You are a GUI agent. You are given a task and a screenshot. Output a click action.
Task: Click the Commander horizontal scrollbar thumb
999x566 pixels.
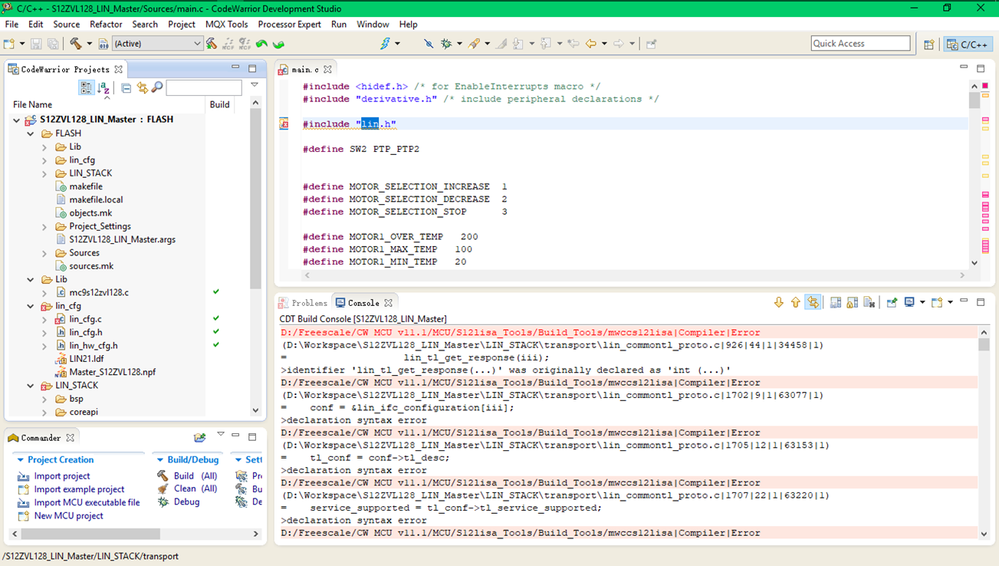90,533
